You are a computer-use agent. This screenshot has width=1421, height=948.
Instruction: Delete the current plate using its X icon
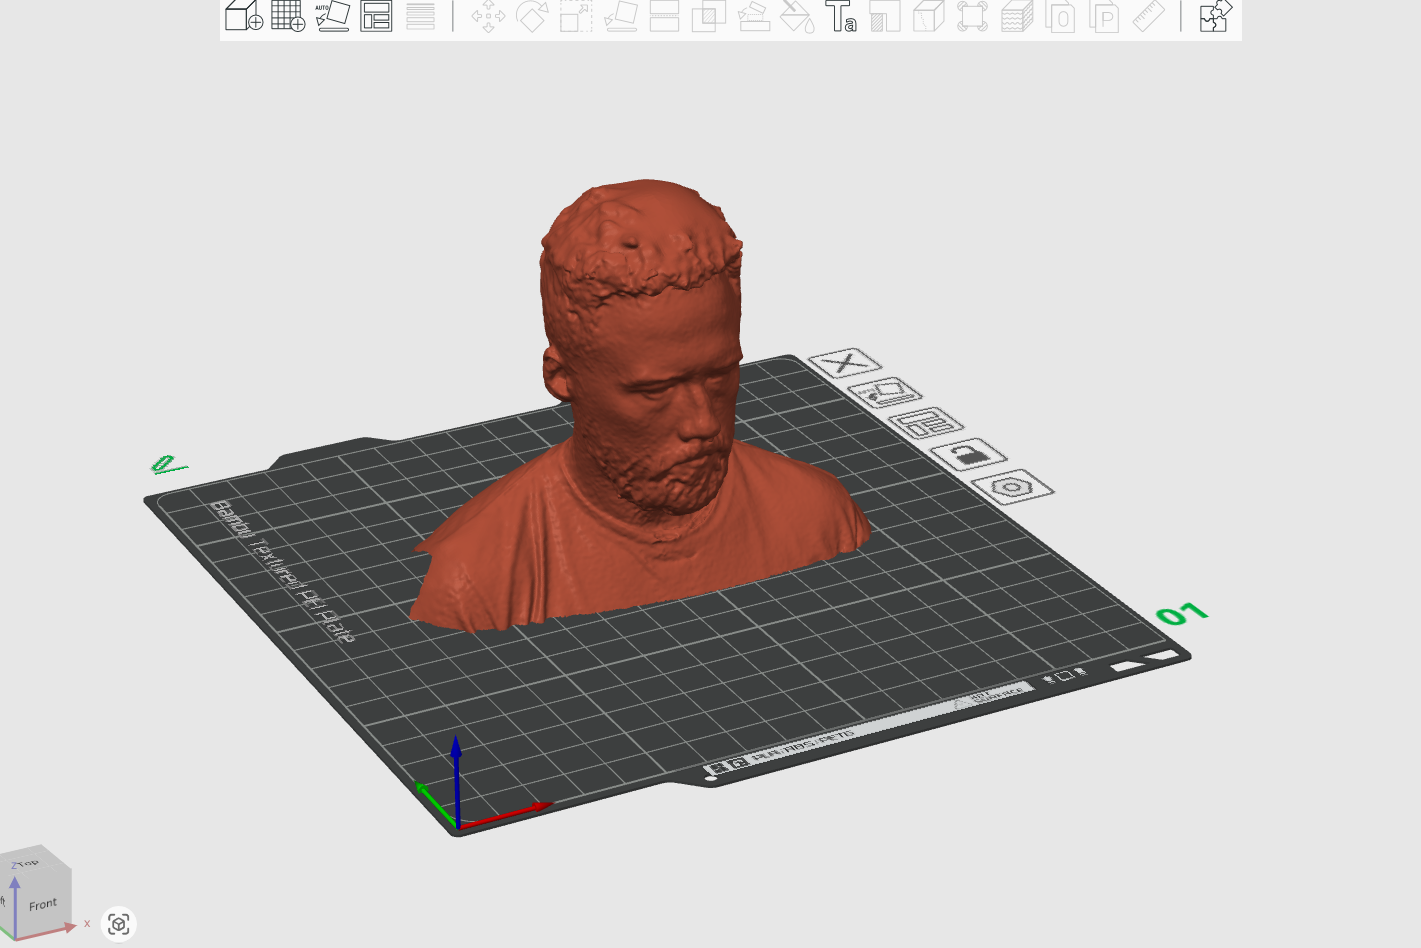pyautogui.click(x=845, y=361)
